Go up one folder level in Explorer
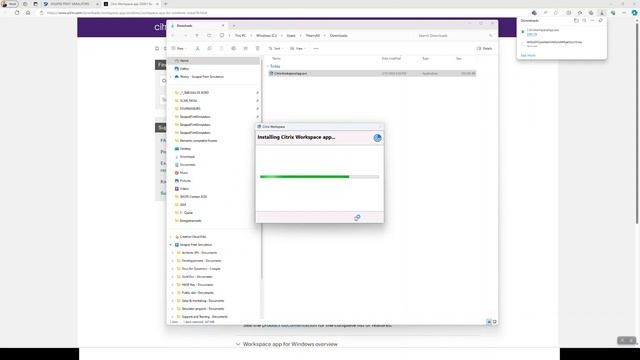640x360 pixels. [197, 36]
